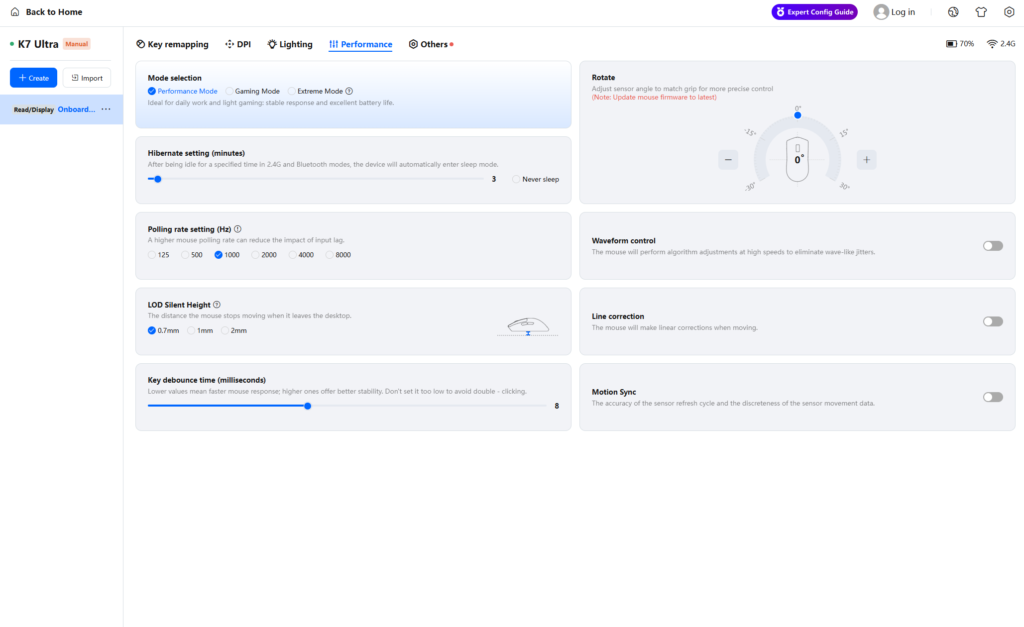Open the Lighting tab
Screen dimensions: 1024x627
pos(290,45)
